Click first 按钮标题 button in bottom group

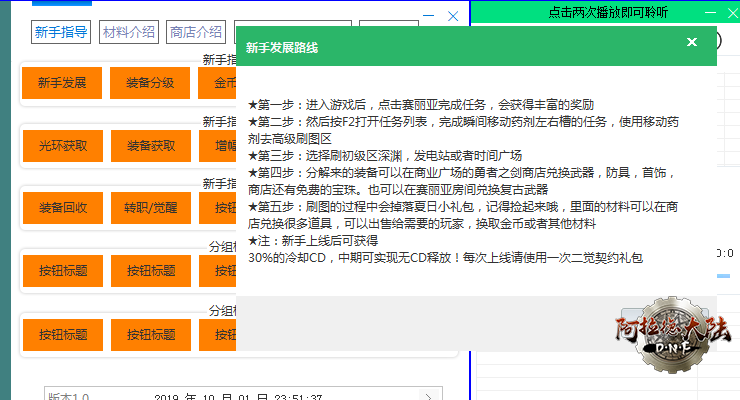coord(62,333)
